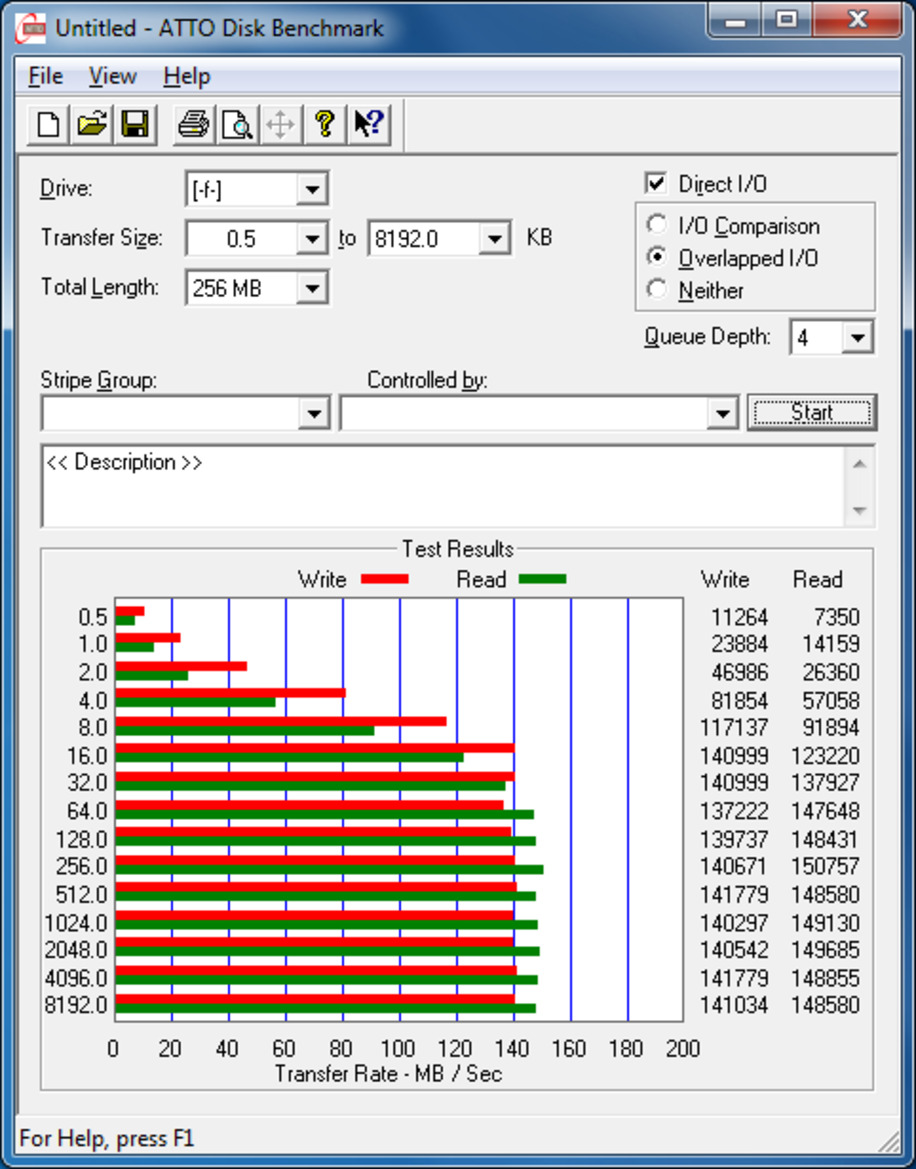This screenshot has height=1169, width=916.
Task: Print the test results
Action: coord(193,124)
